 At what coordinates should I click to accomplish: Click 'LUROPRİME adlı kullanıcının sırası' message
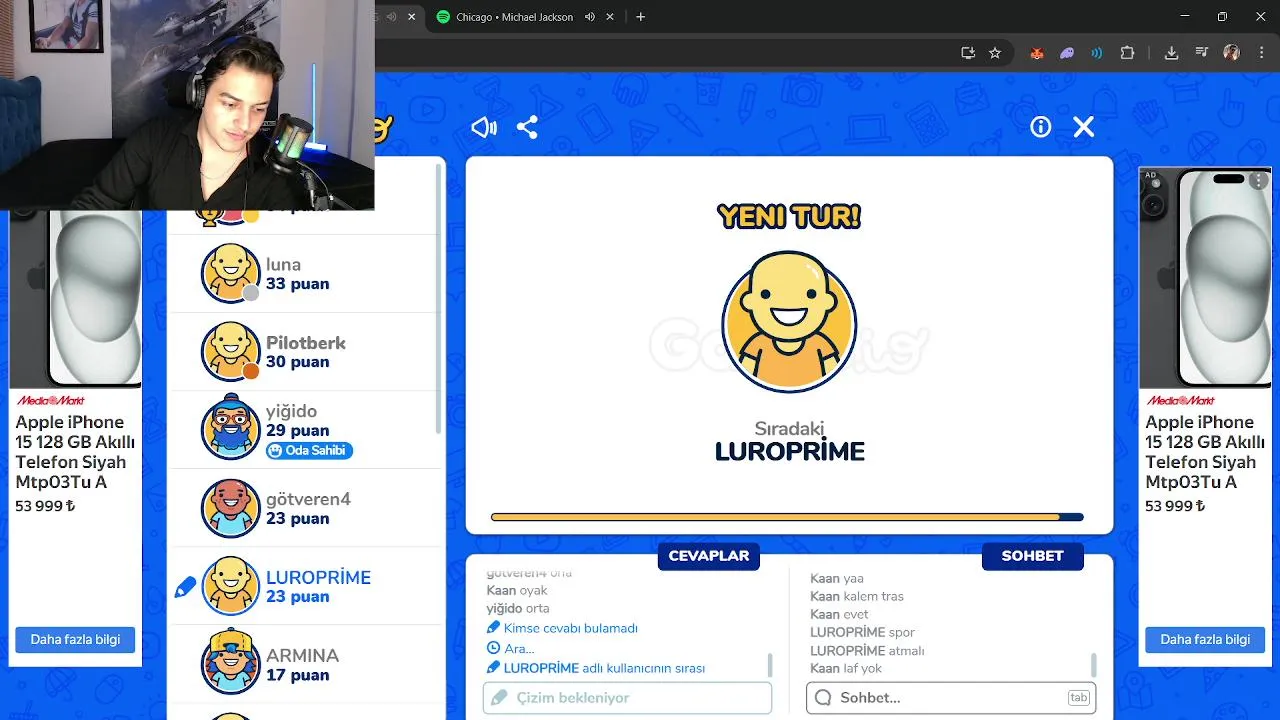click(604, 668)
